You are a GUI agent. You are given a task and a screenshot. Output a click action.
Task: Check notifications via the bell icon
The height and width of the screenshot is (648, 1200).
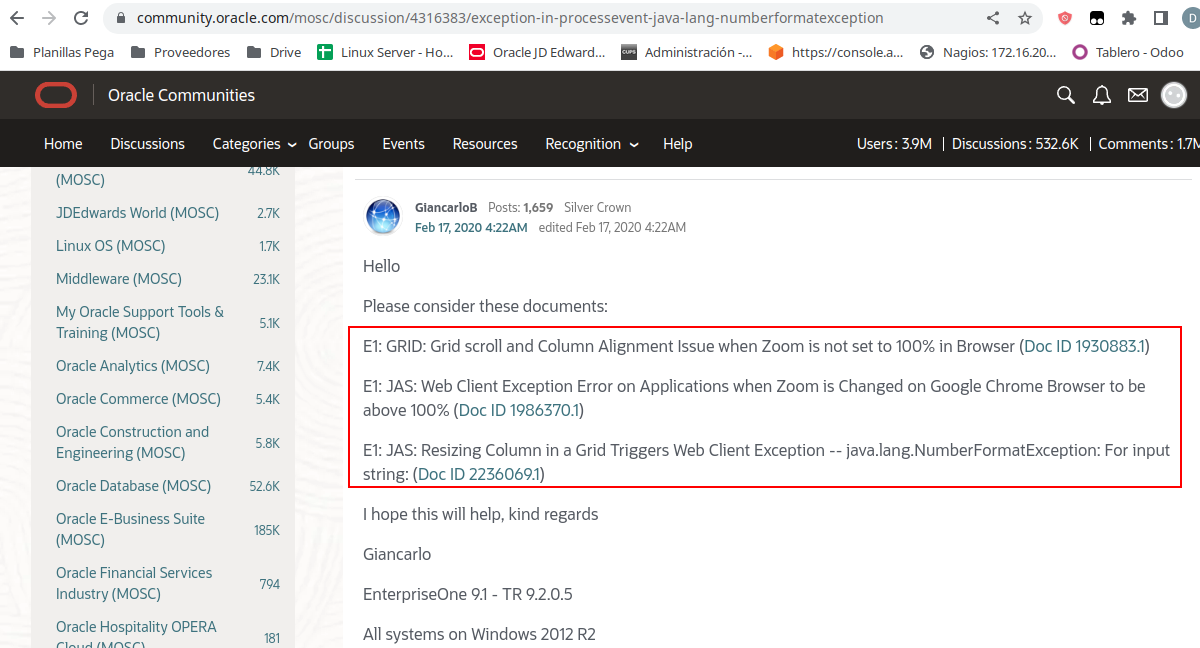click(1102, 95)
